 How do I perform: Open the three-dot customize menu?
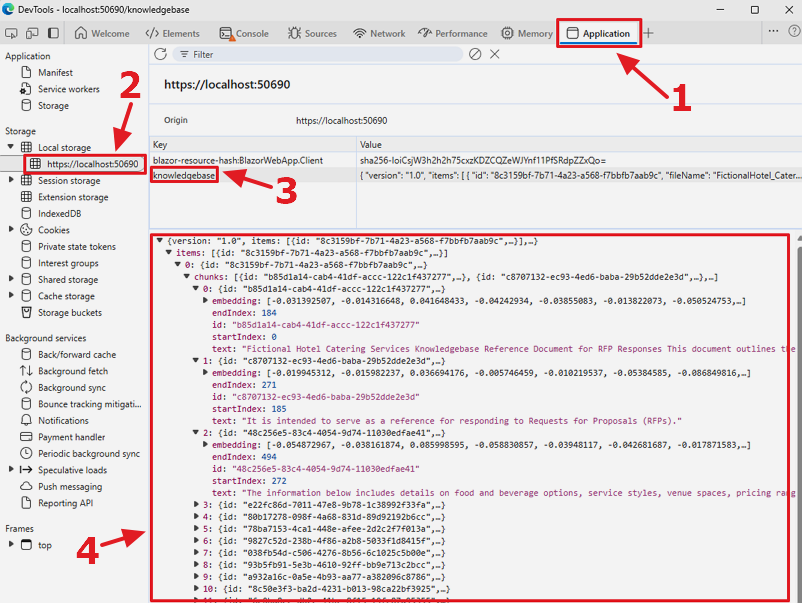(x=773, y=31)
